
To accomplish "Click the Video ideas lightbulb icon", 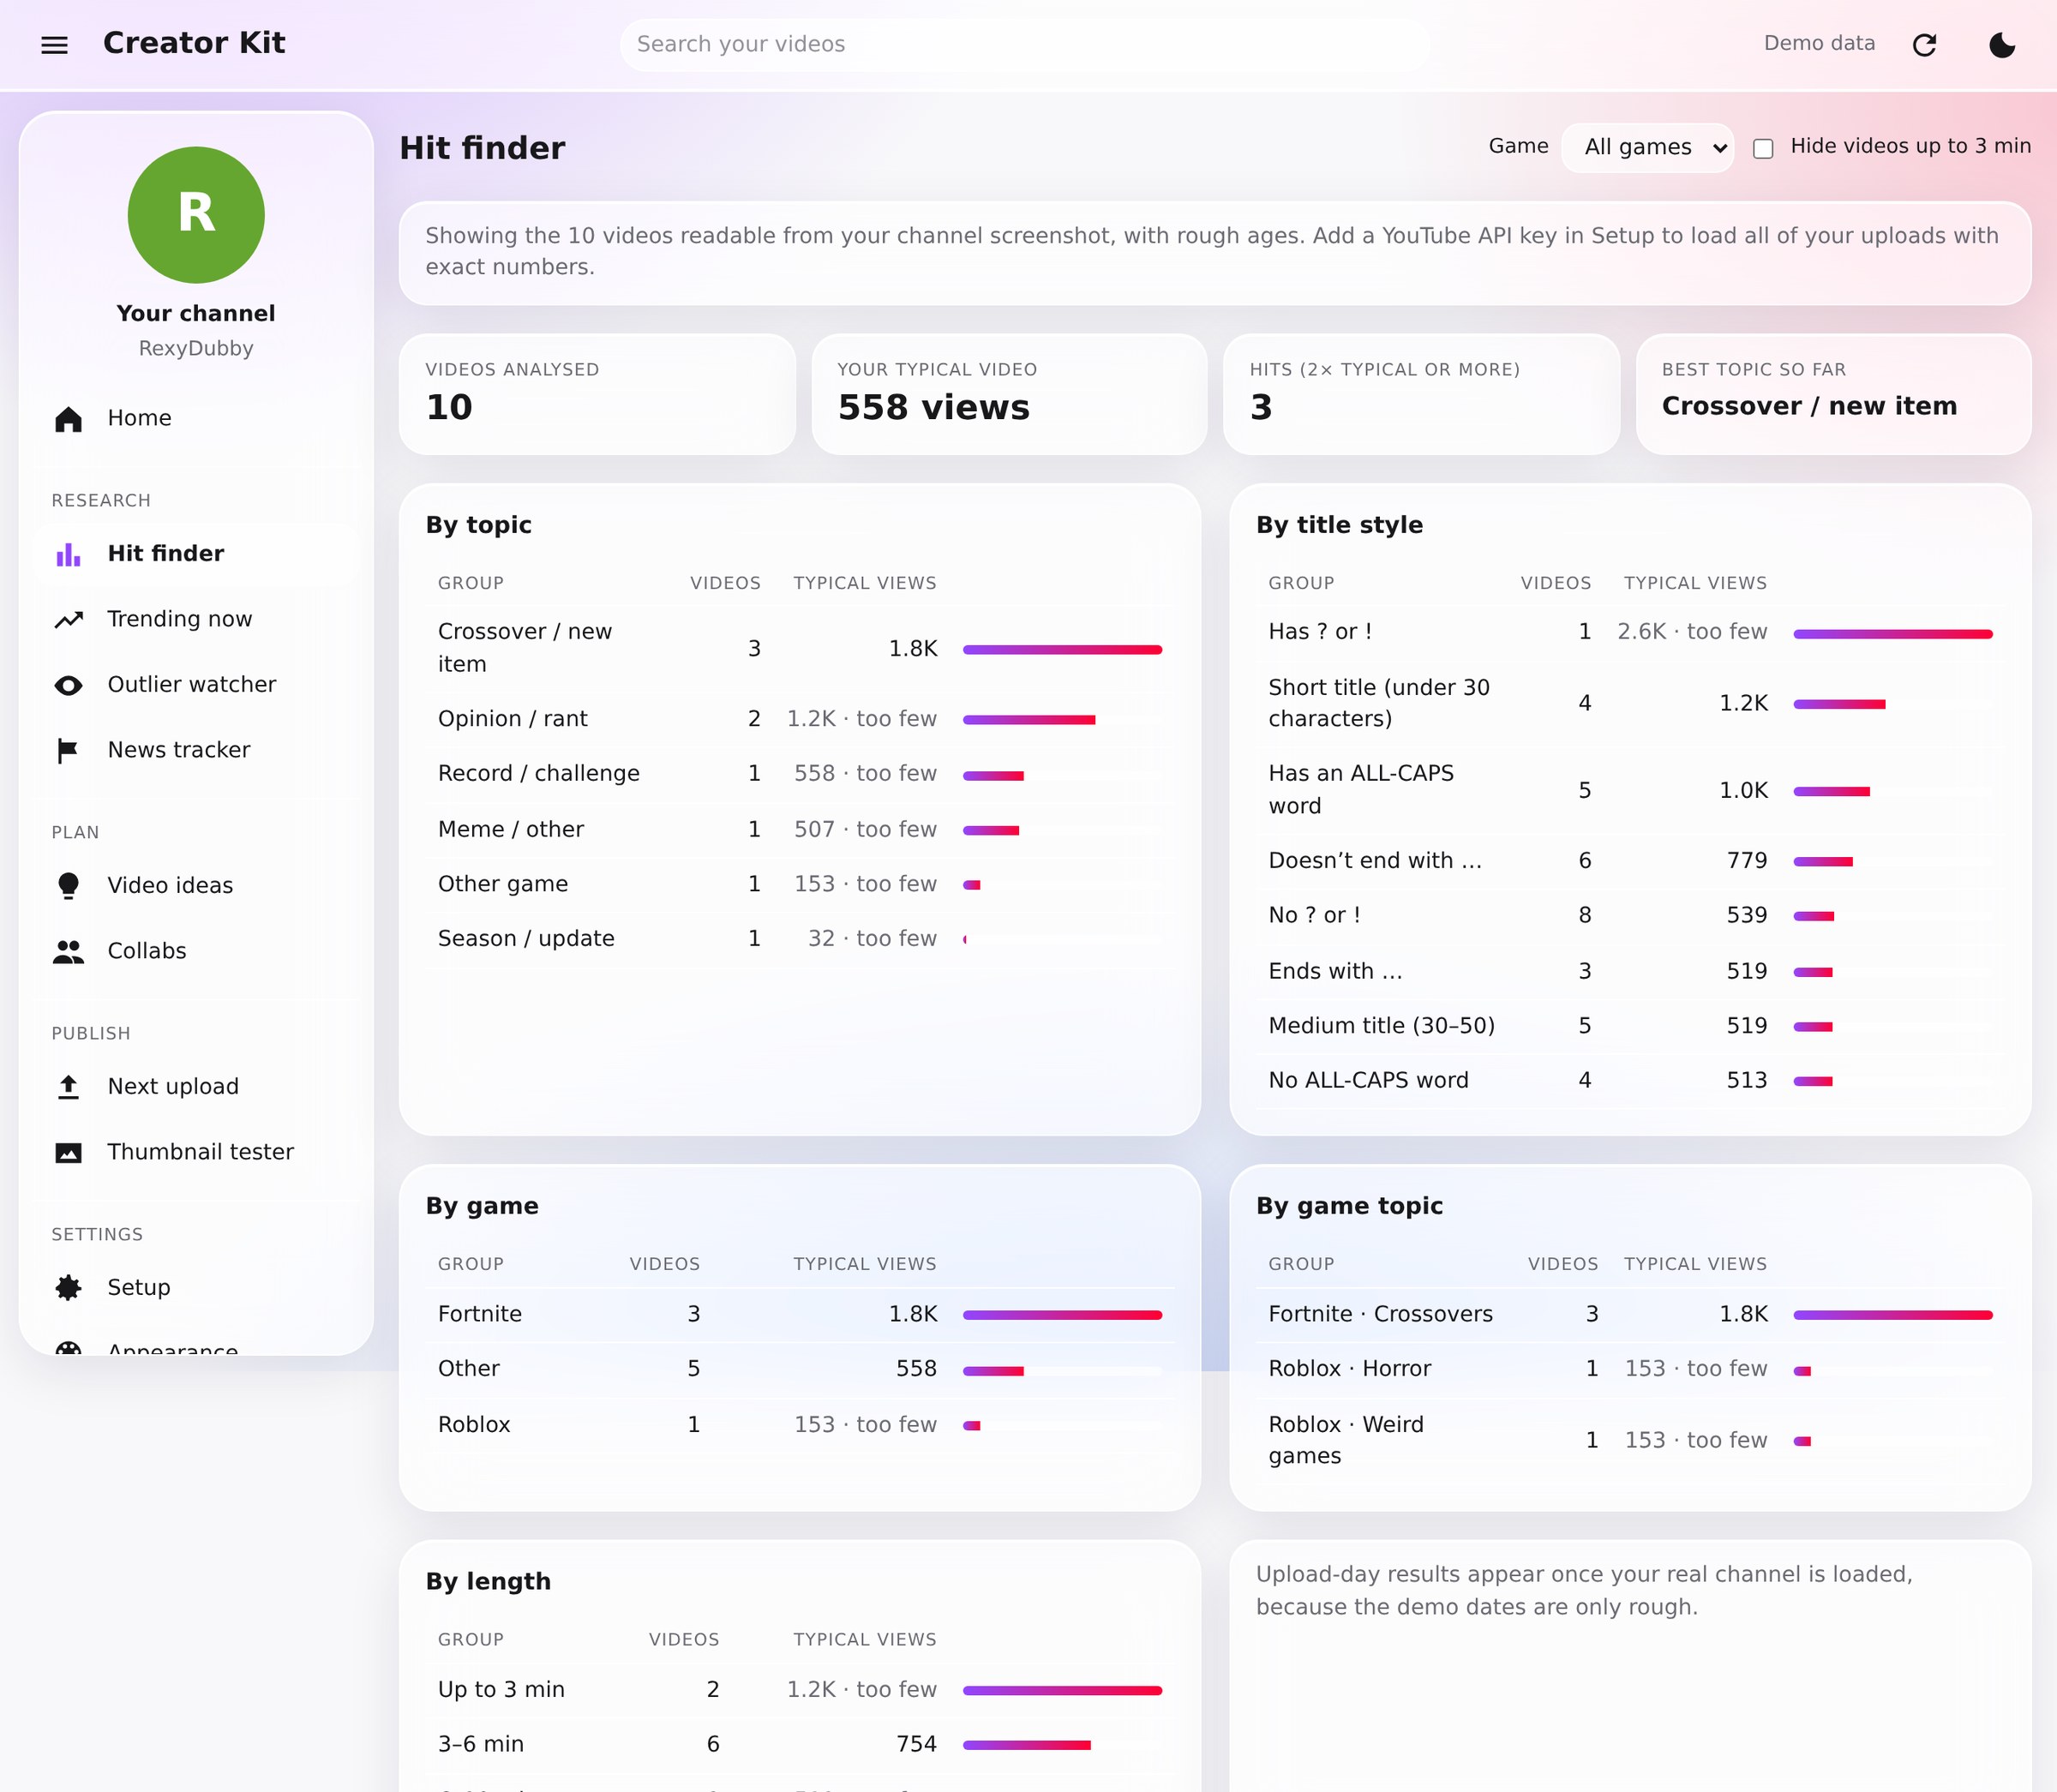I will click(x=68, y=886).
